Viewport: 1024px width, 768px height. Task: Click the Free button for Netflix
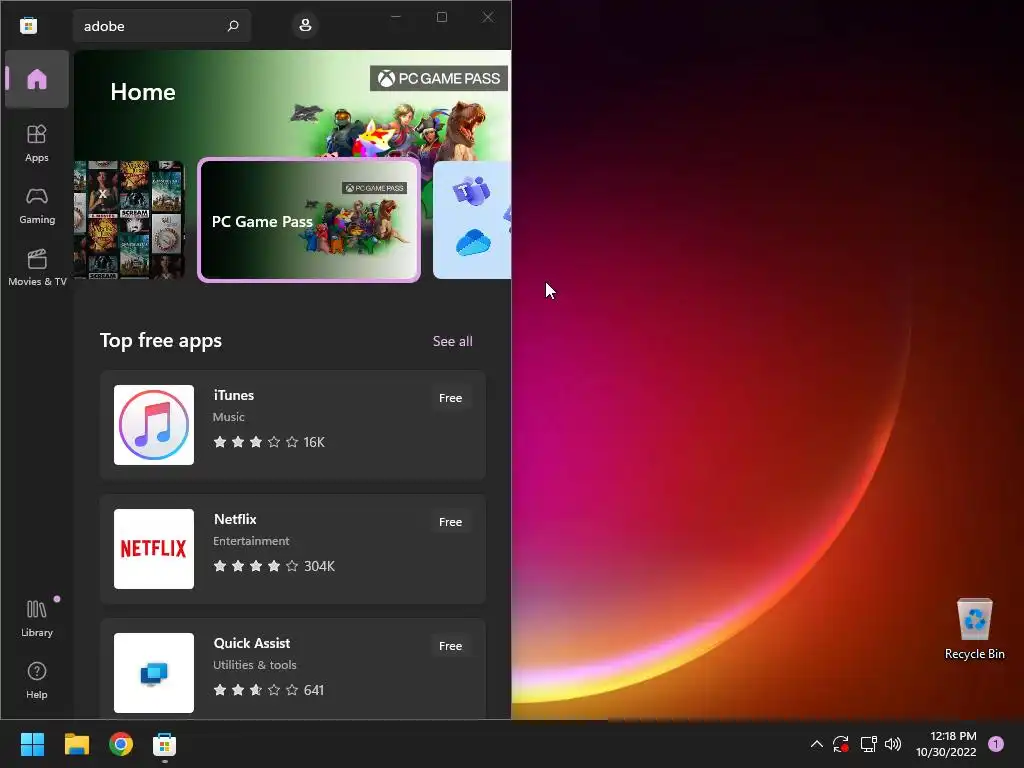tap(451, 522)
